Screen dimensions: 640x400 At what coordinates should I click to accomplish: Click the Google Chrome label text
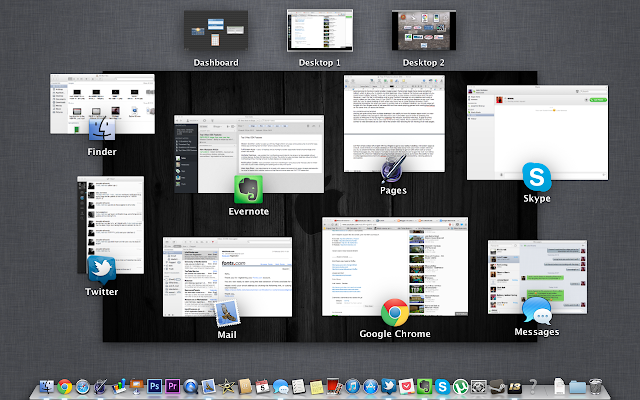pyautogui.click(x=395, y=334)
